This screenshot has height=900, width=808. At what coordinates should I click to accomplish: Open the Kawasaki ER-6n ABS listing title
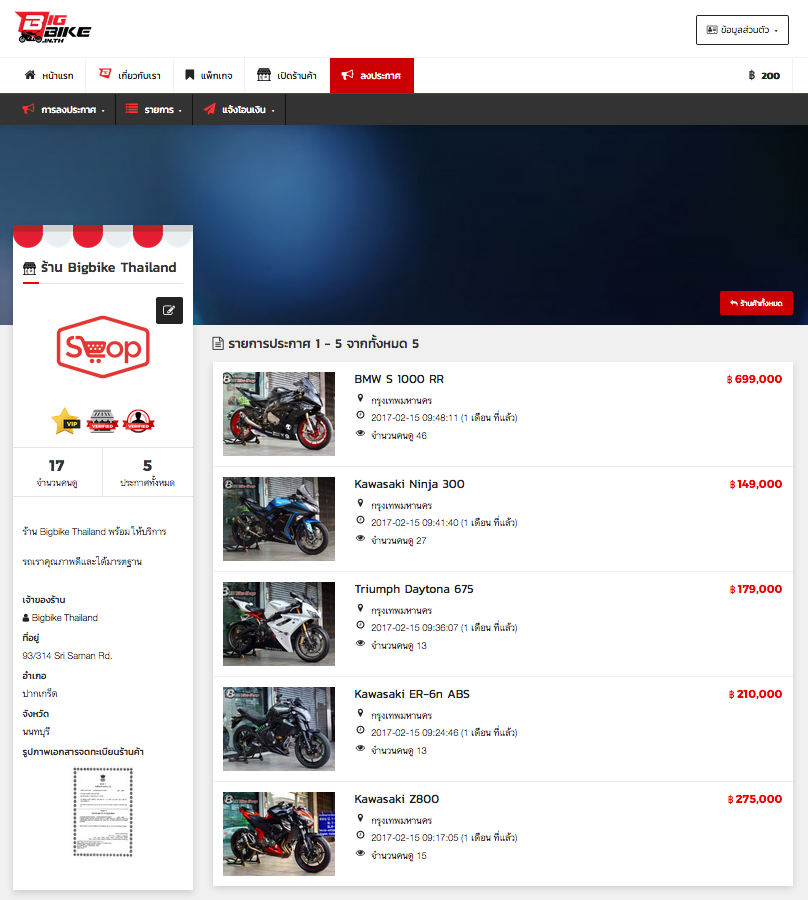[x=412, y=695]
